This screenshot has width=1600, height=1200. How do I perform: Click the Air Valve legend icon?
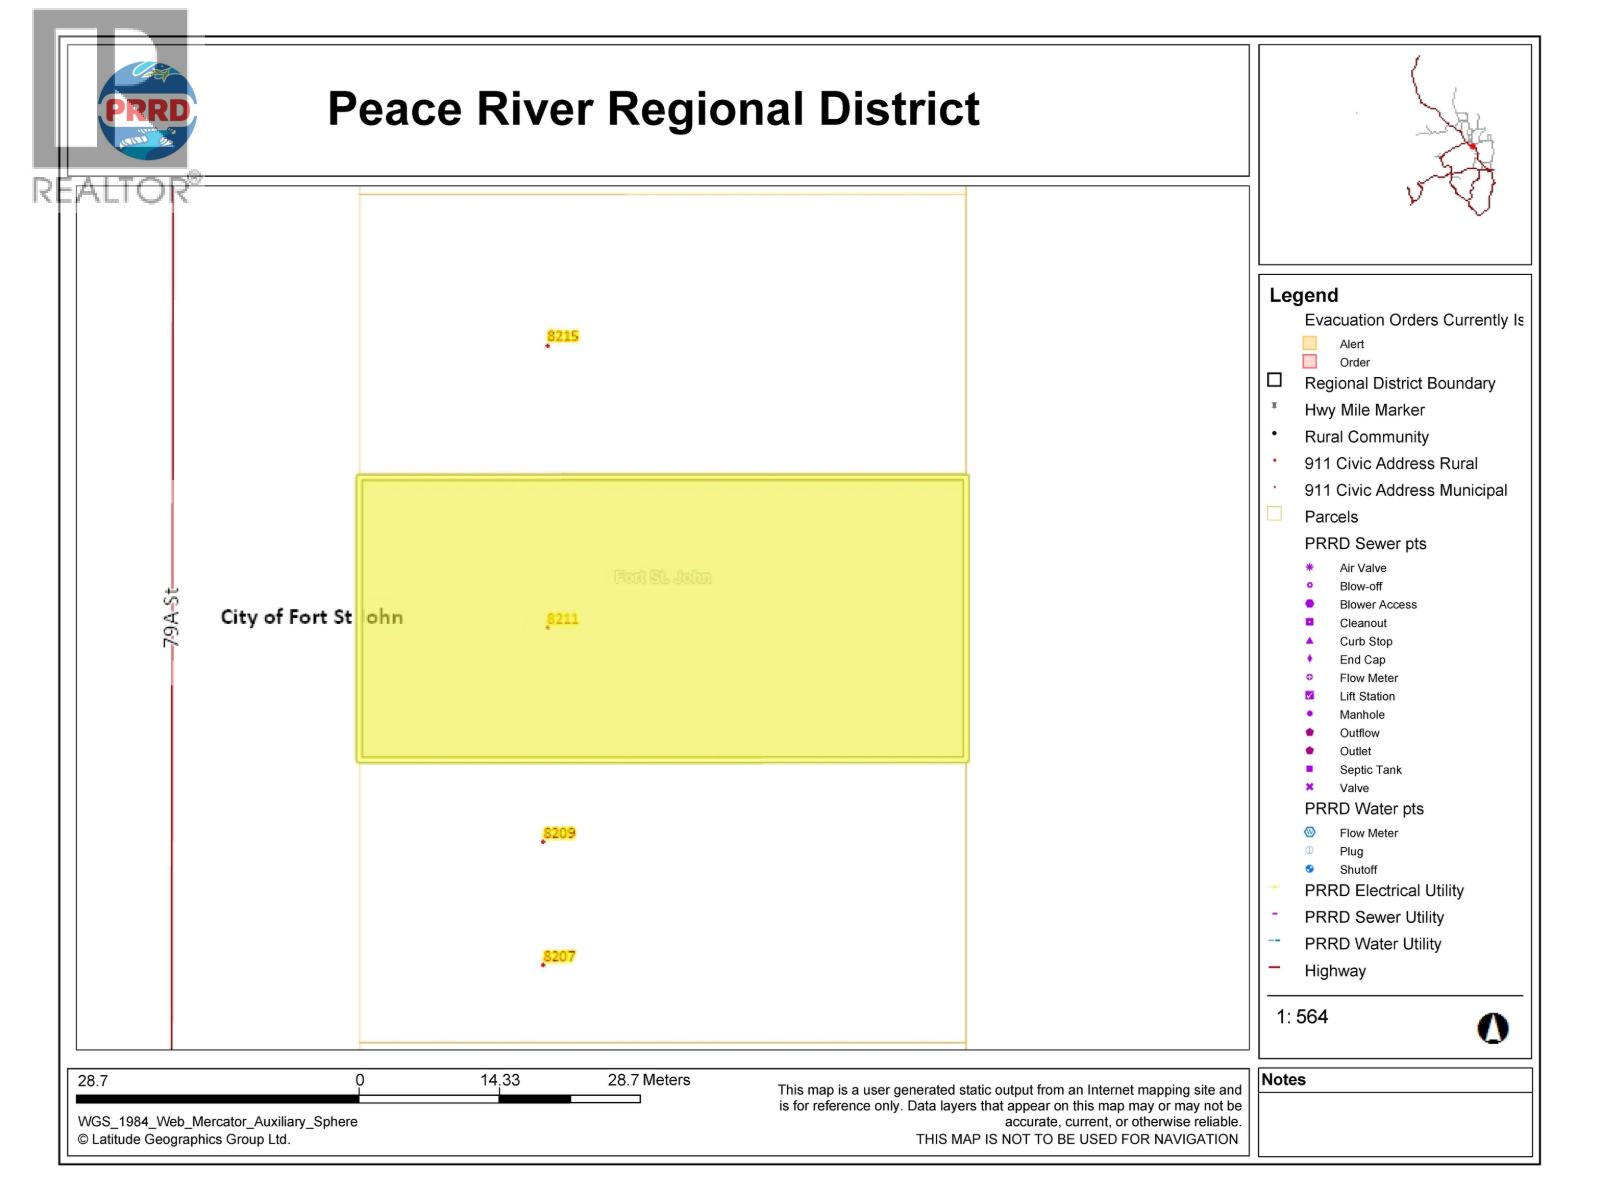1309,567
